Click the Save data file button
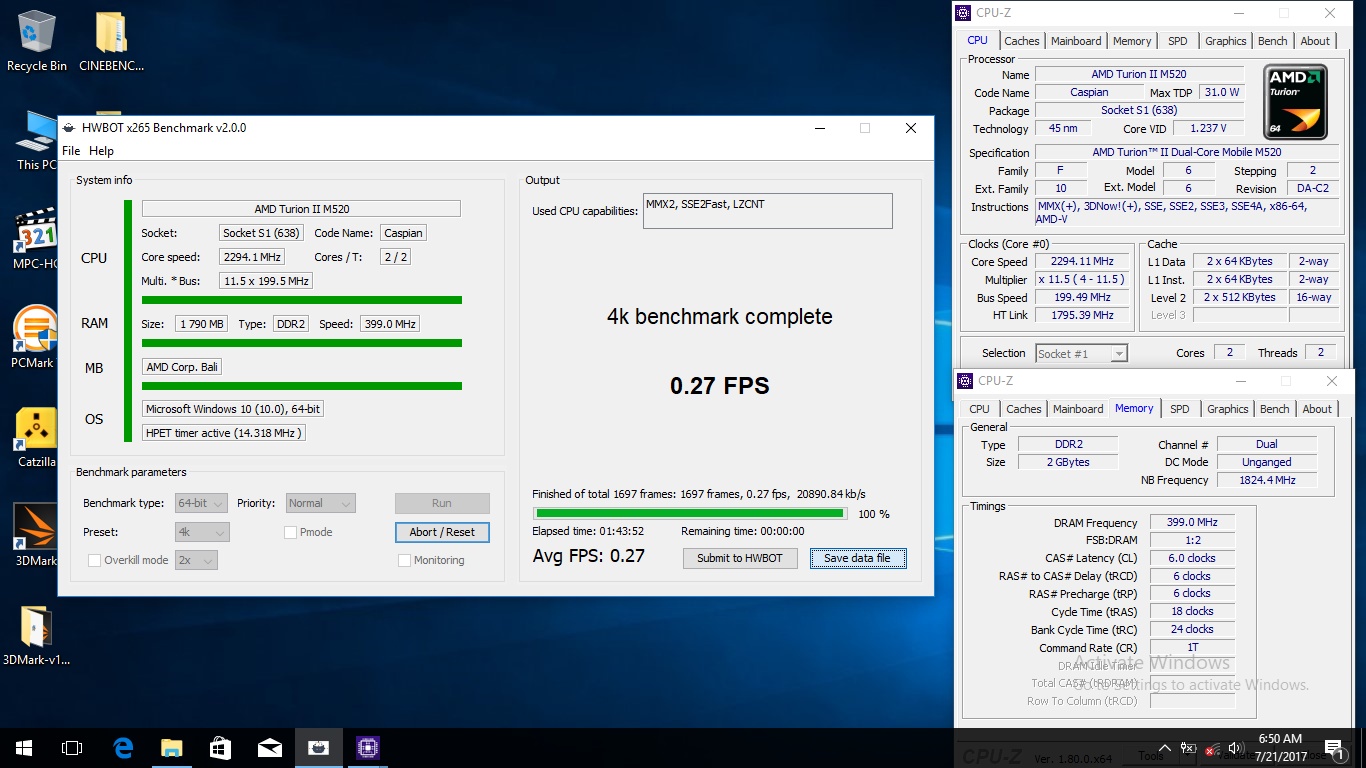Viewport: 1366px width, 768px height. pyautogui.click(x=857, y=558)
